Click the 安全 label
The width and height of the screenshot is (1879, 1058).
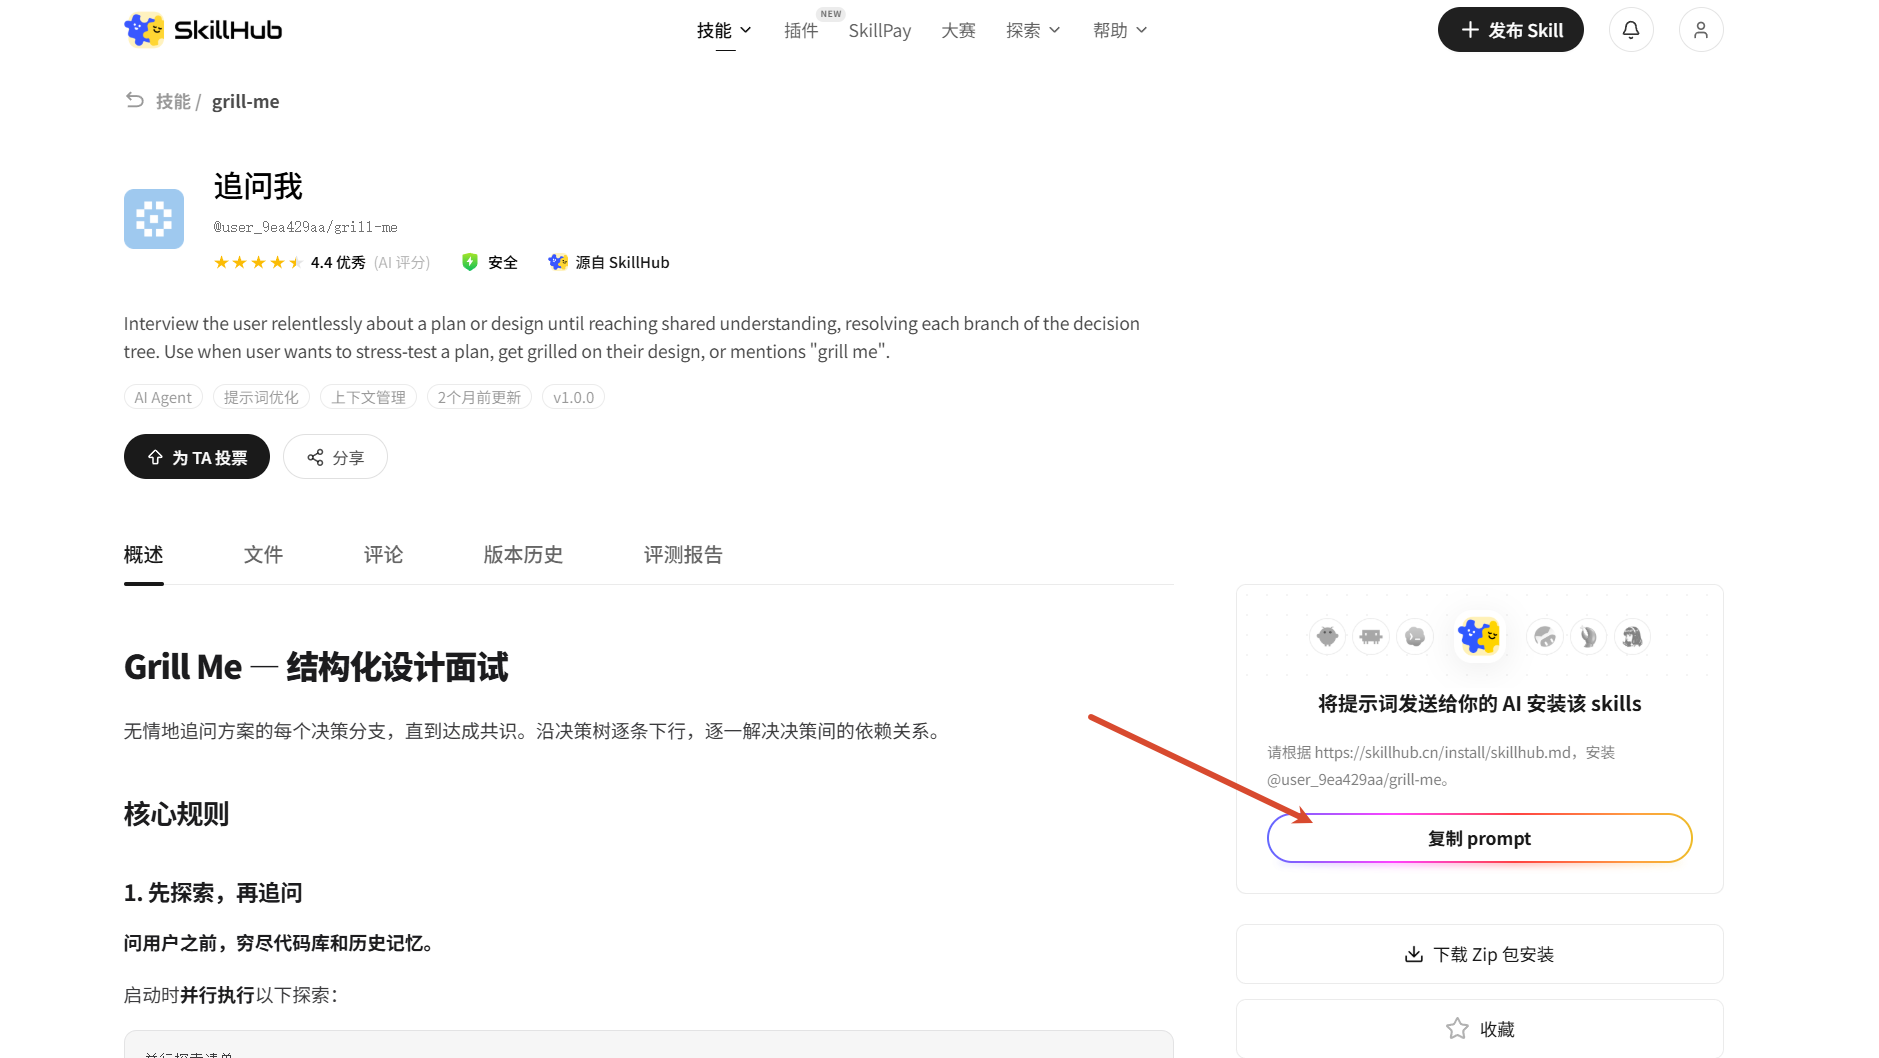coord(503,262)
